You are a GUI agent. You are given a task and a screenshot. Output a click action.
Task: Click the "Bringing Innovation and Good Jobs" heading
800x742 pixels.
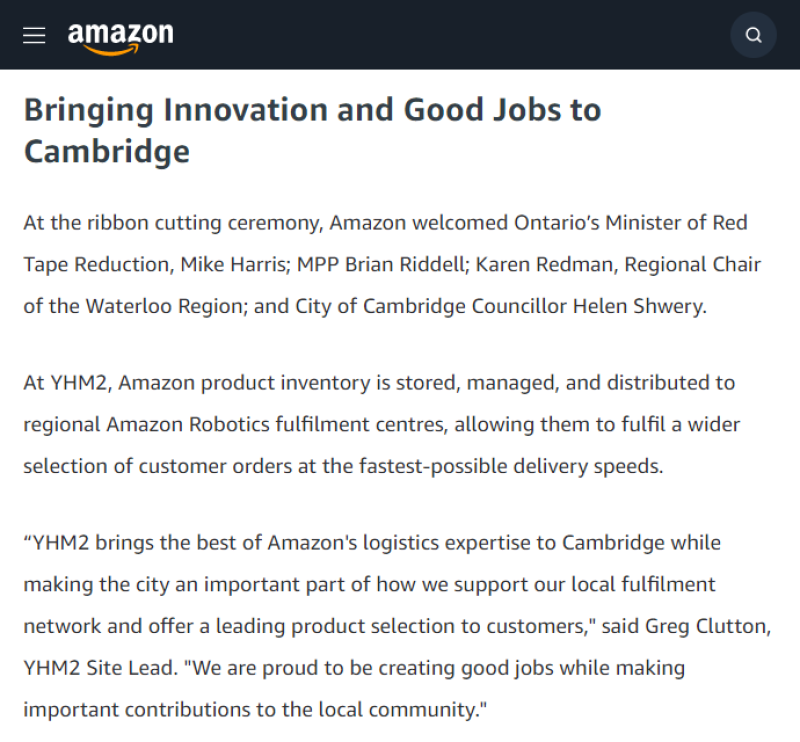[x=312, y=110]
